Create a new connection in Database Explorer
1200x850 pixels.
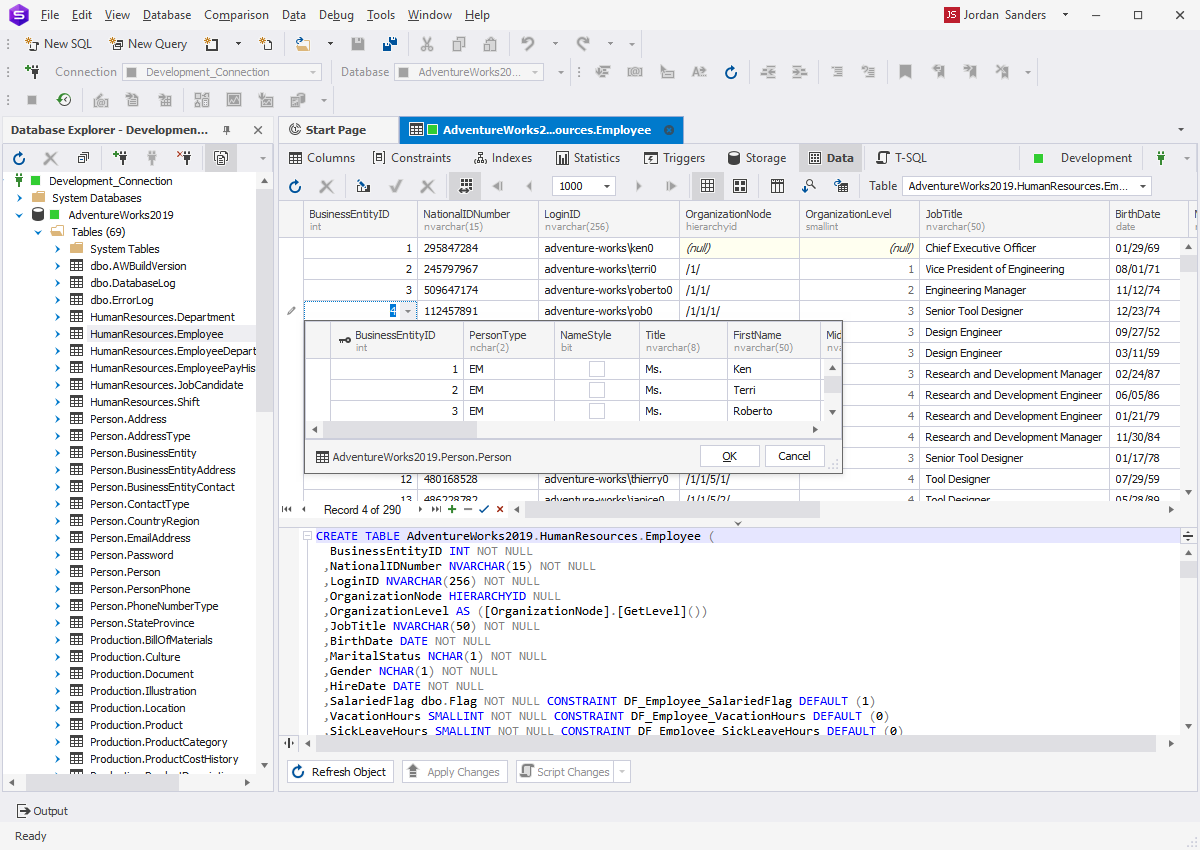[x=119, y=157]
